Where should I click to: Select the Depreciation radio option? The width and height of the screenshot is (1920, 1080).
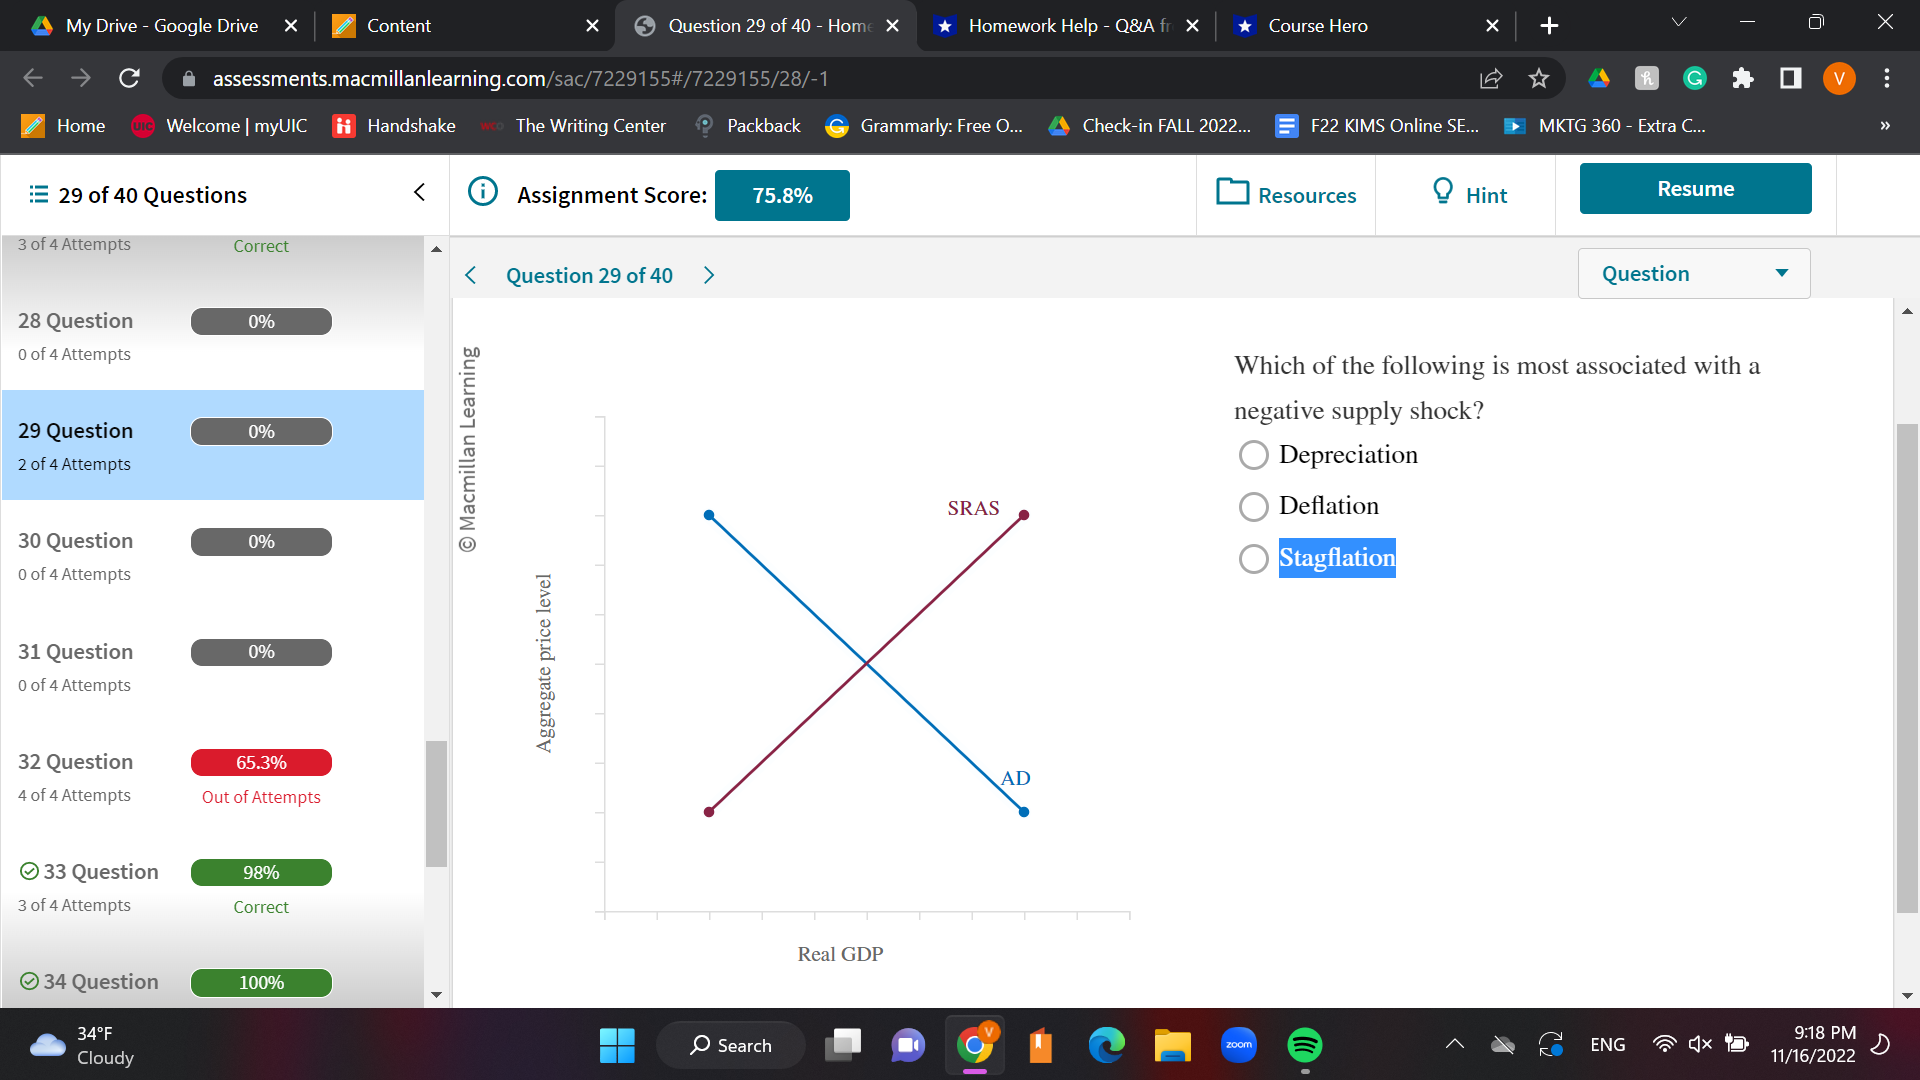click(x=1253, y=455)
